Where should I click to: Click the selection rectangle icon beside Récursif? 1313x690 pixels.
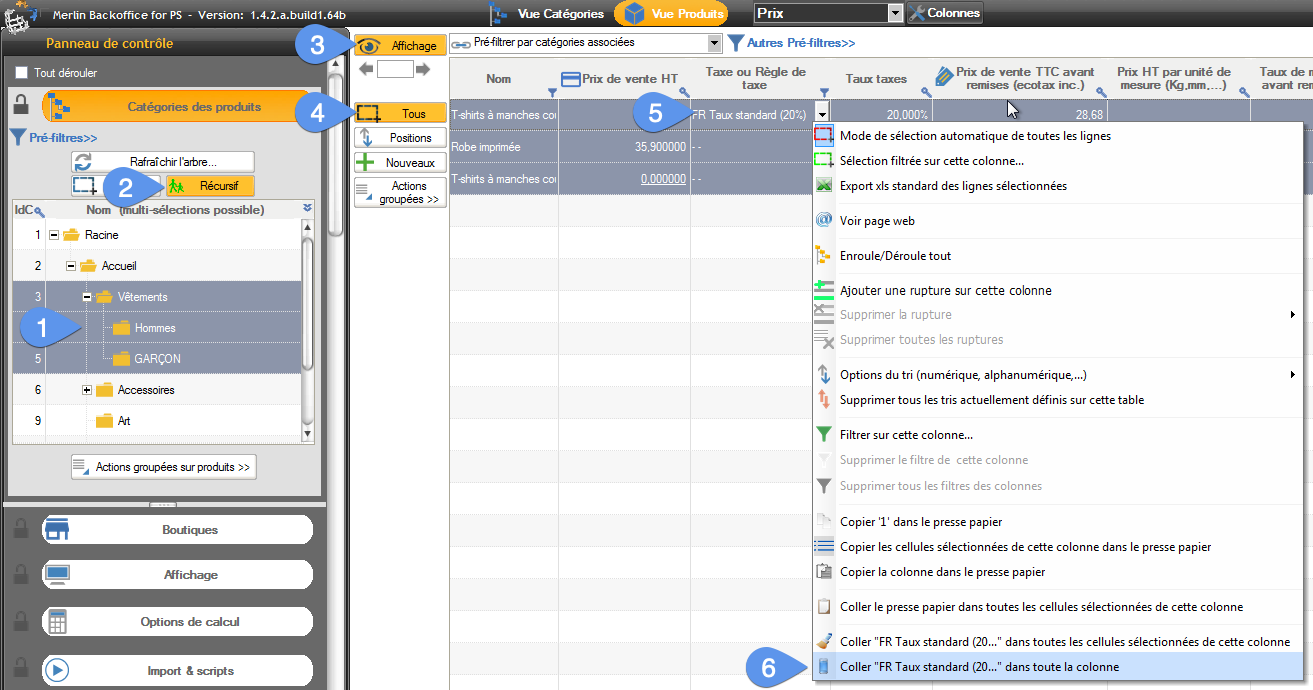tap(87, 185)
